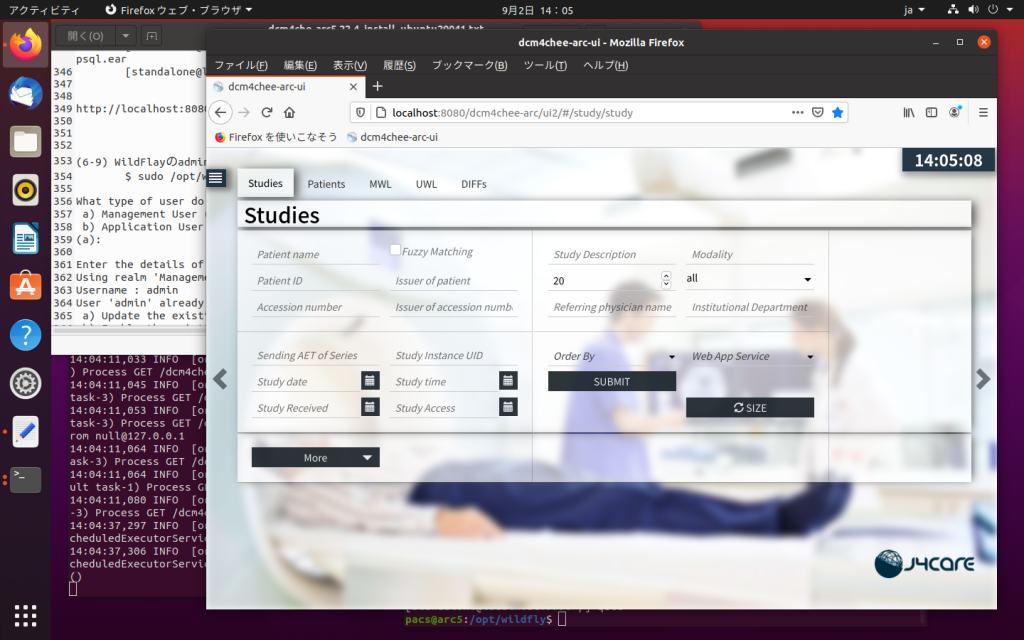This screenshot has width=1024, height=640.
Task: Open the hamburger menu beside Studies tab
Action: point(216,179)
